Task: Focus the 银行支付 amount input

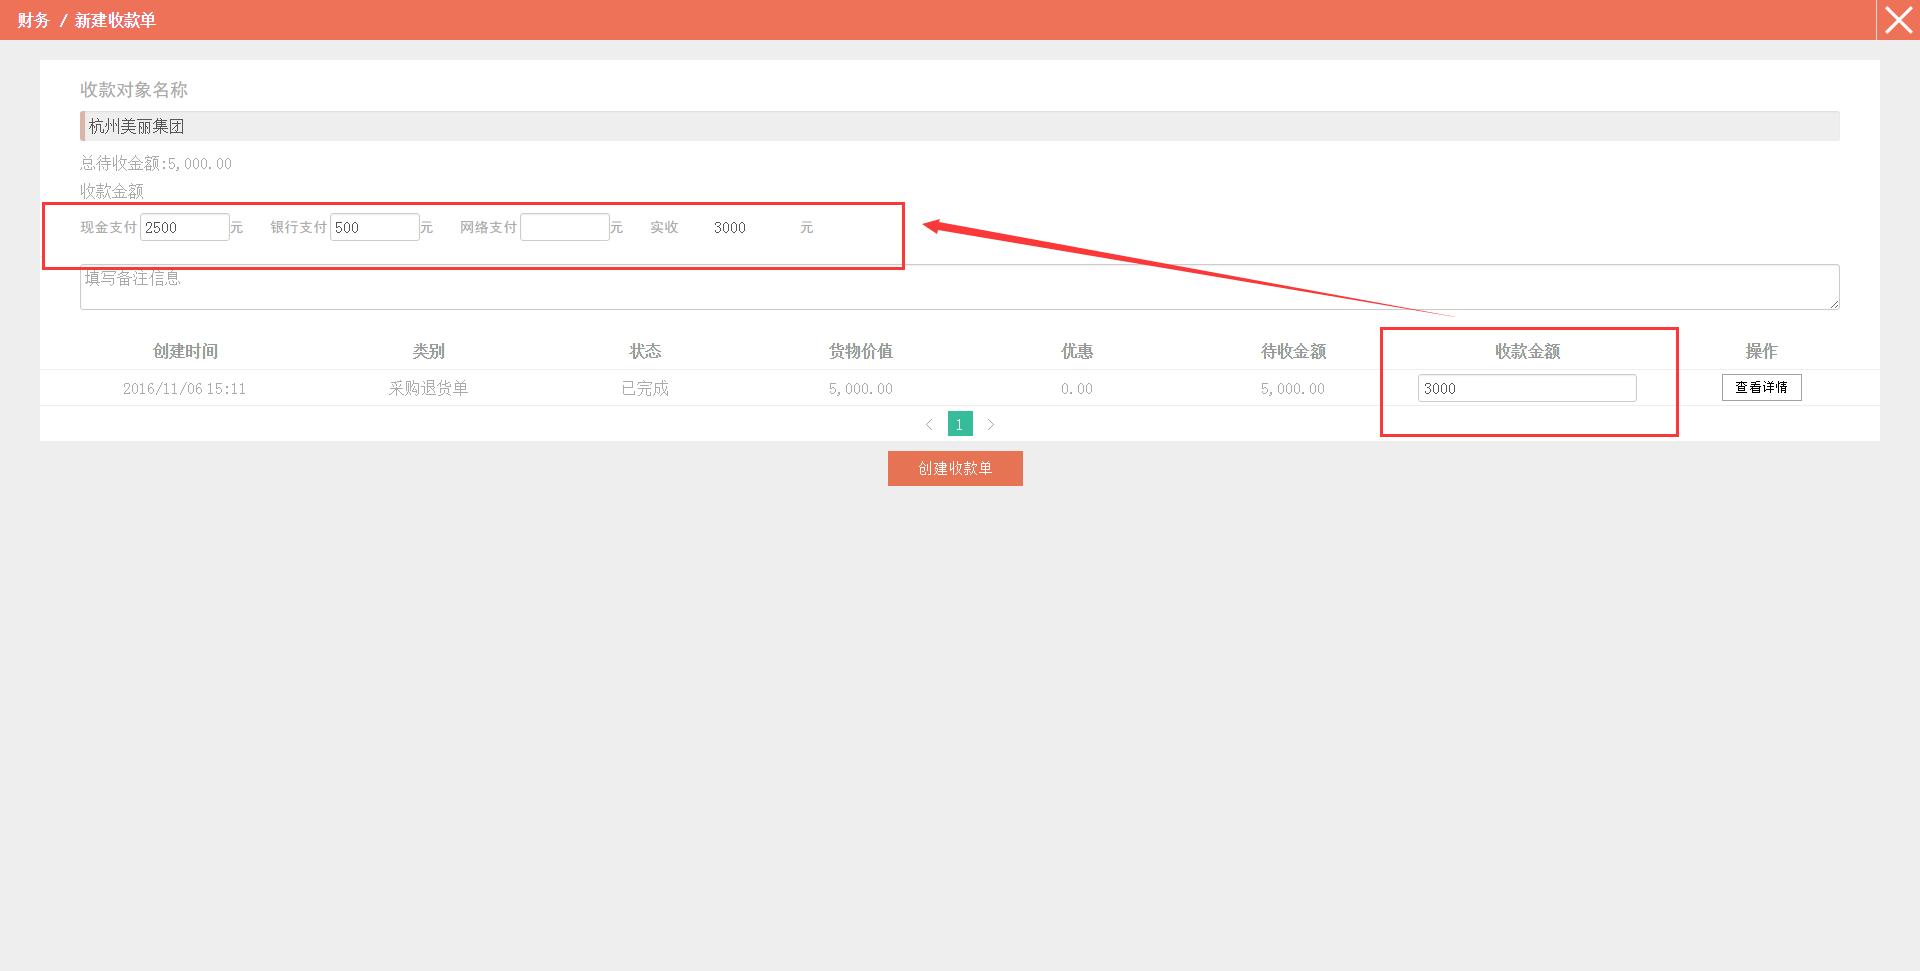Action: (374, 227)
